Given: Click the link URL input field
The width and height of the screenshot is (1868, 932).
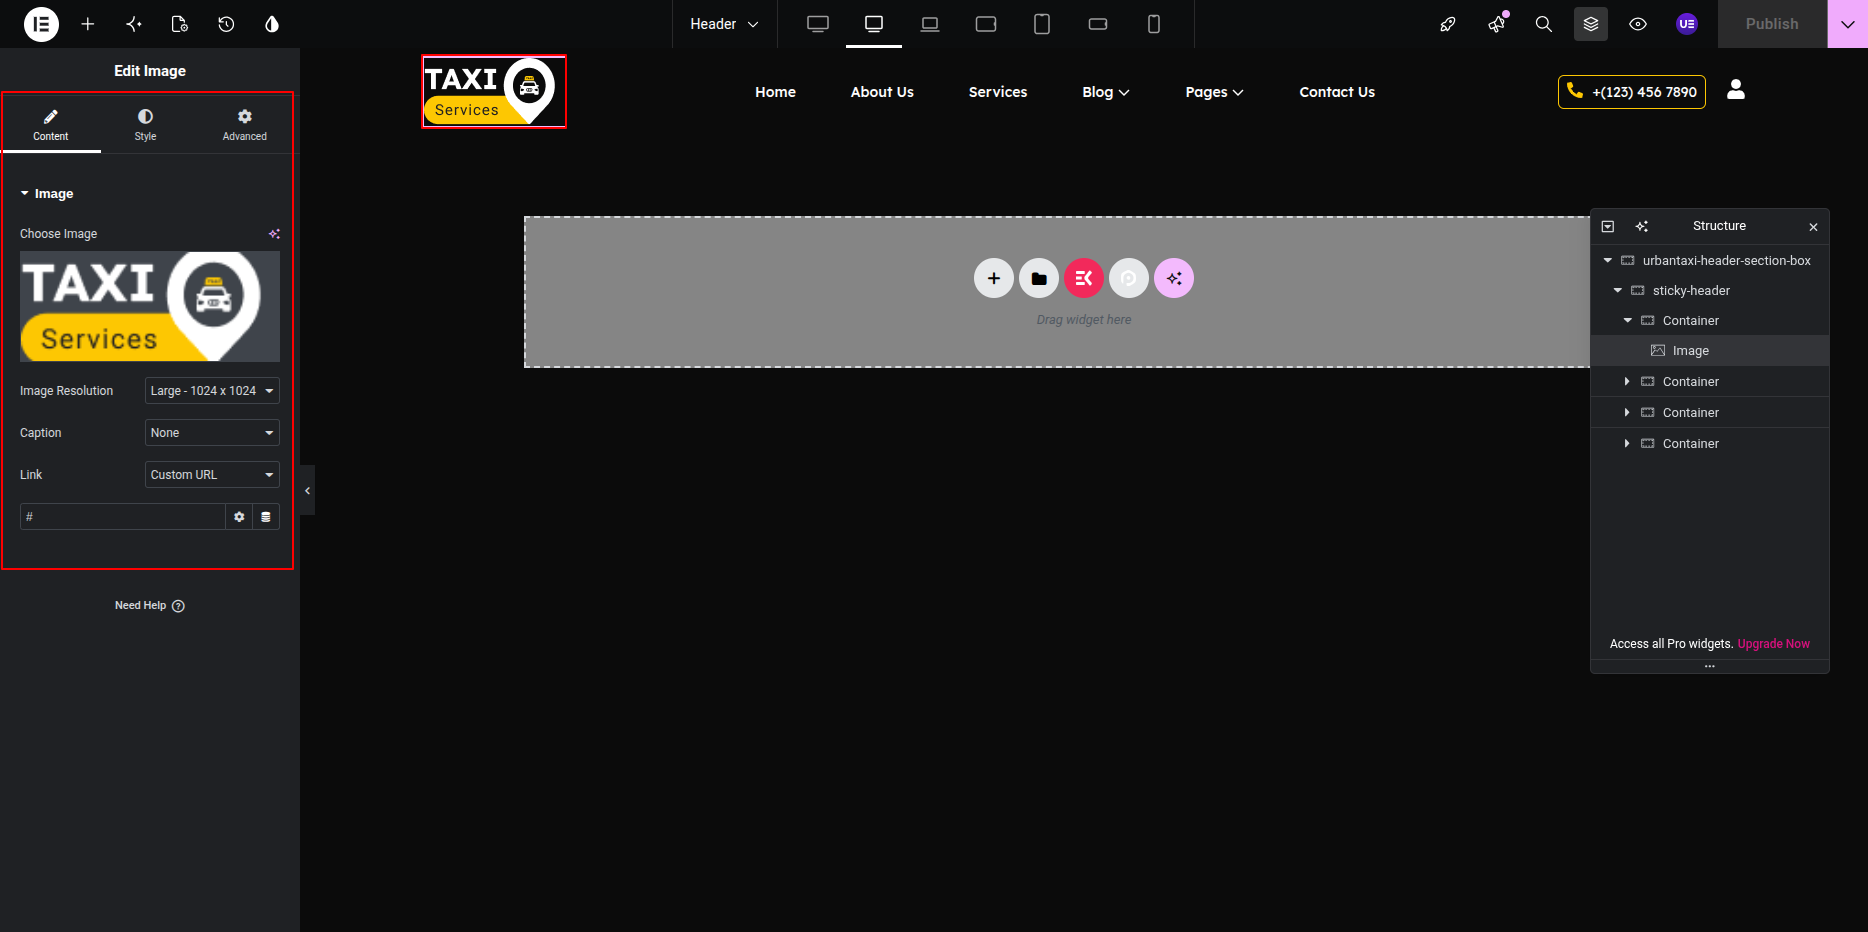Looking at the screenshot, I should coord(122,517).
